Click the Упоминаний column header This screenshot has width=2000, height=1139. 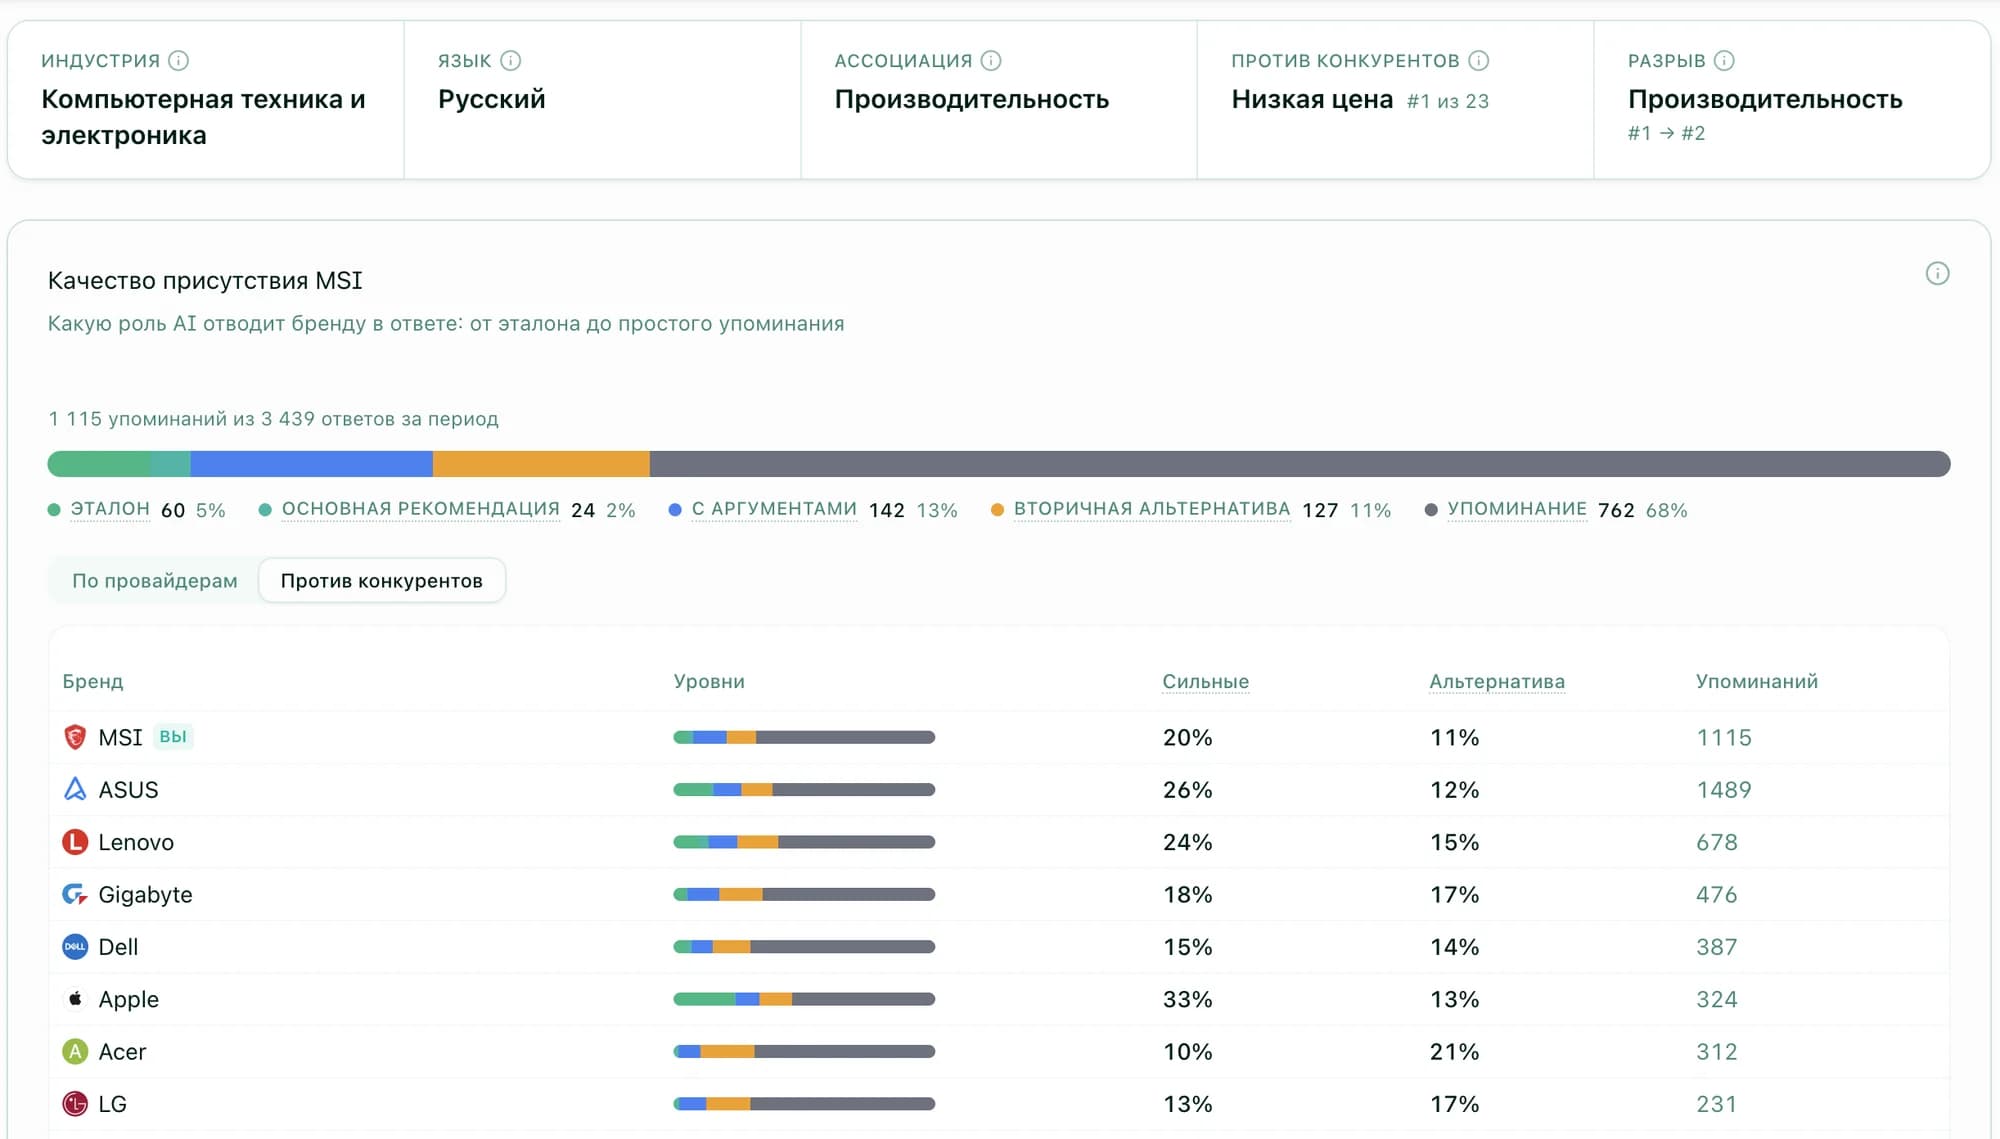(1756, 682)
